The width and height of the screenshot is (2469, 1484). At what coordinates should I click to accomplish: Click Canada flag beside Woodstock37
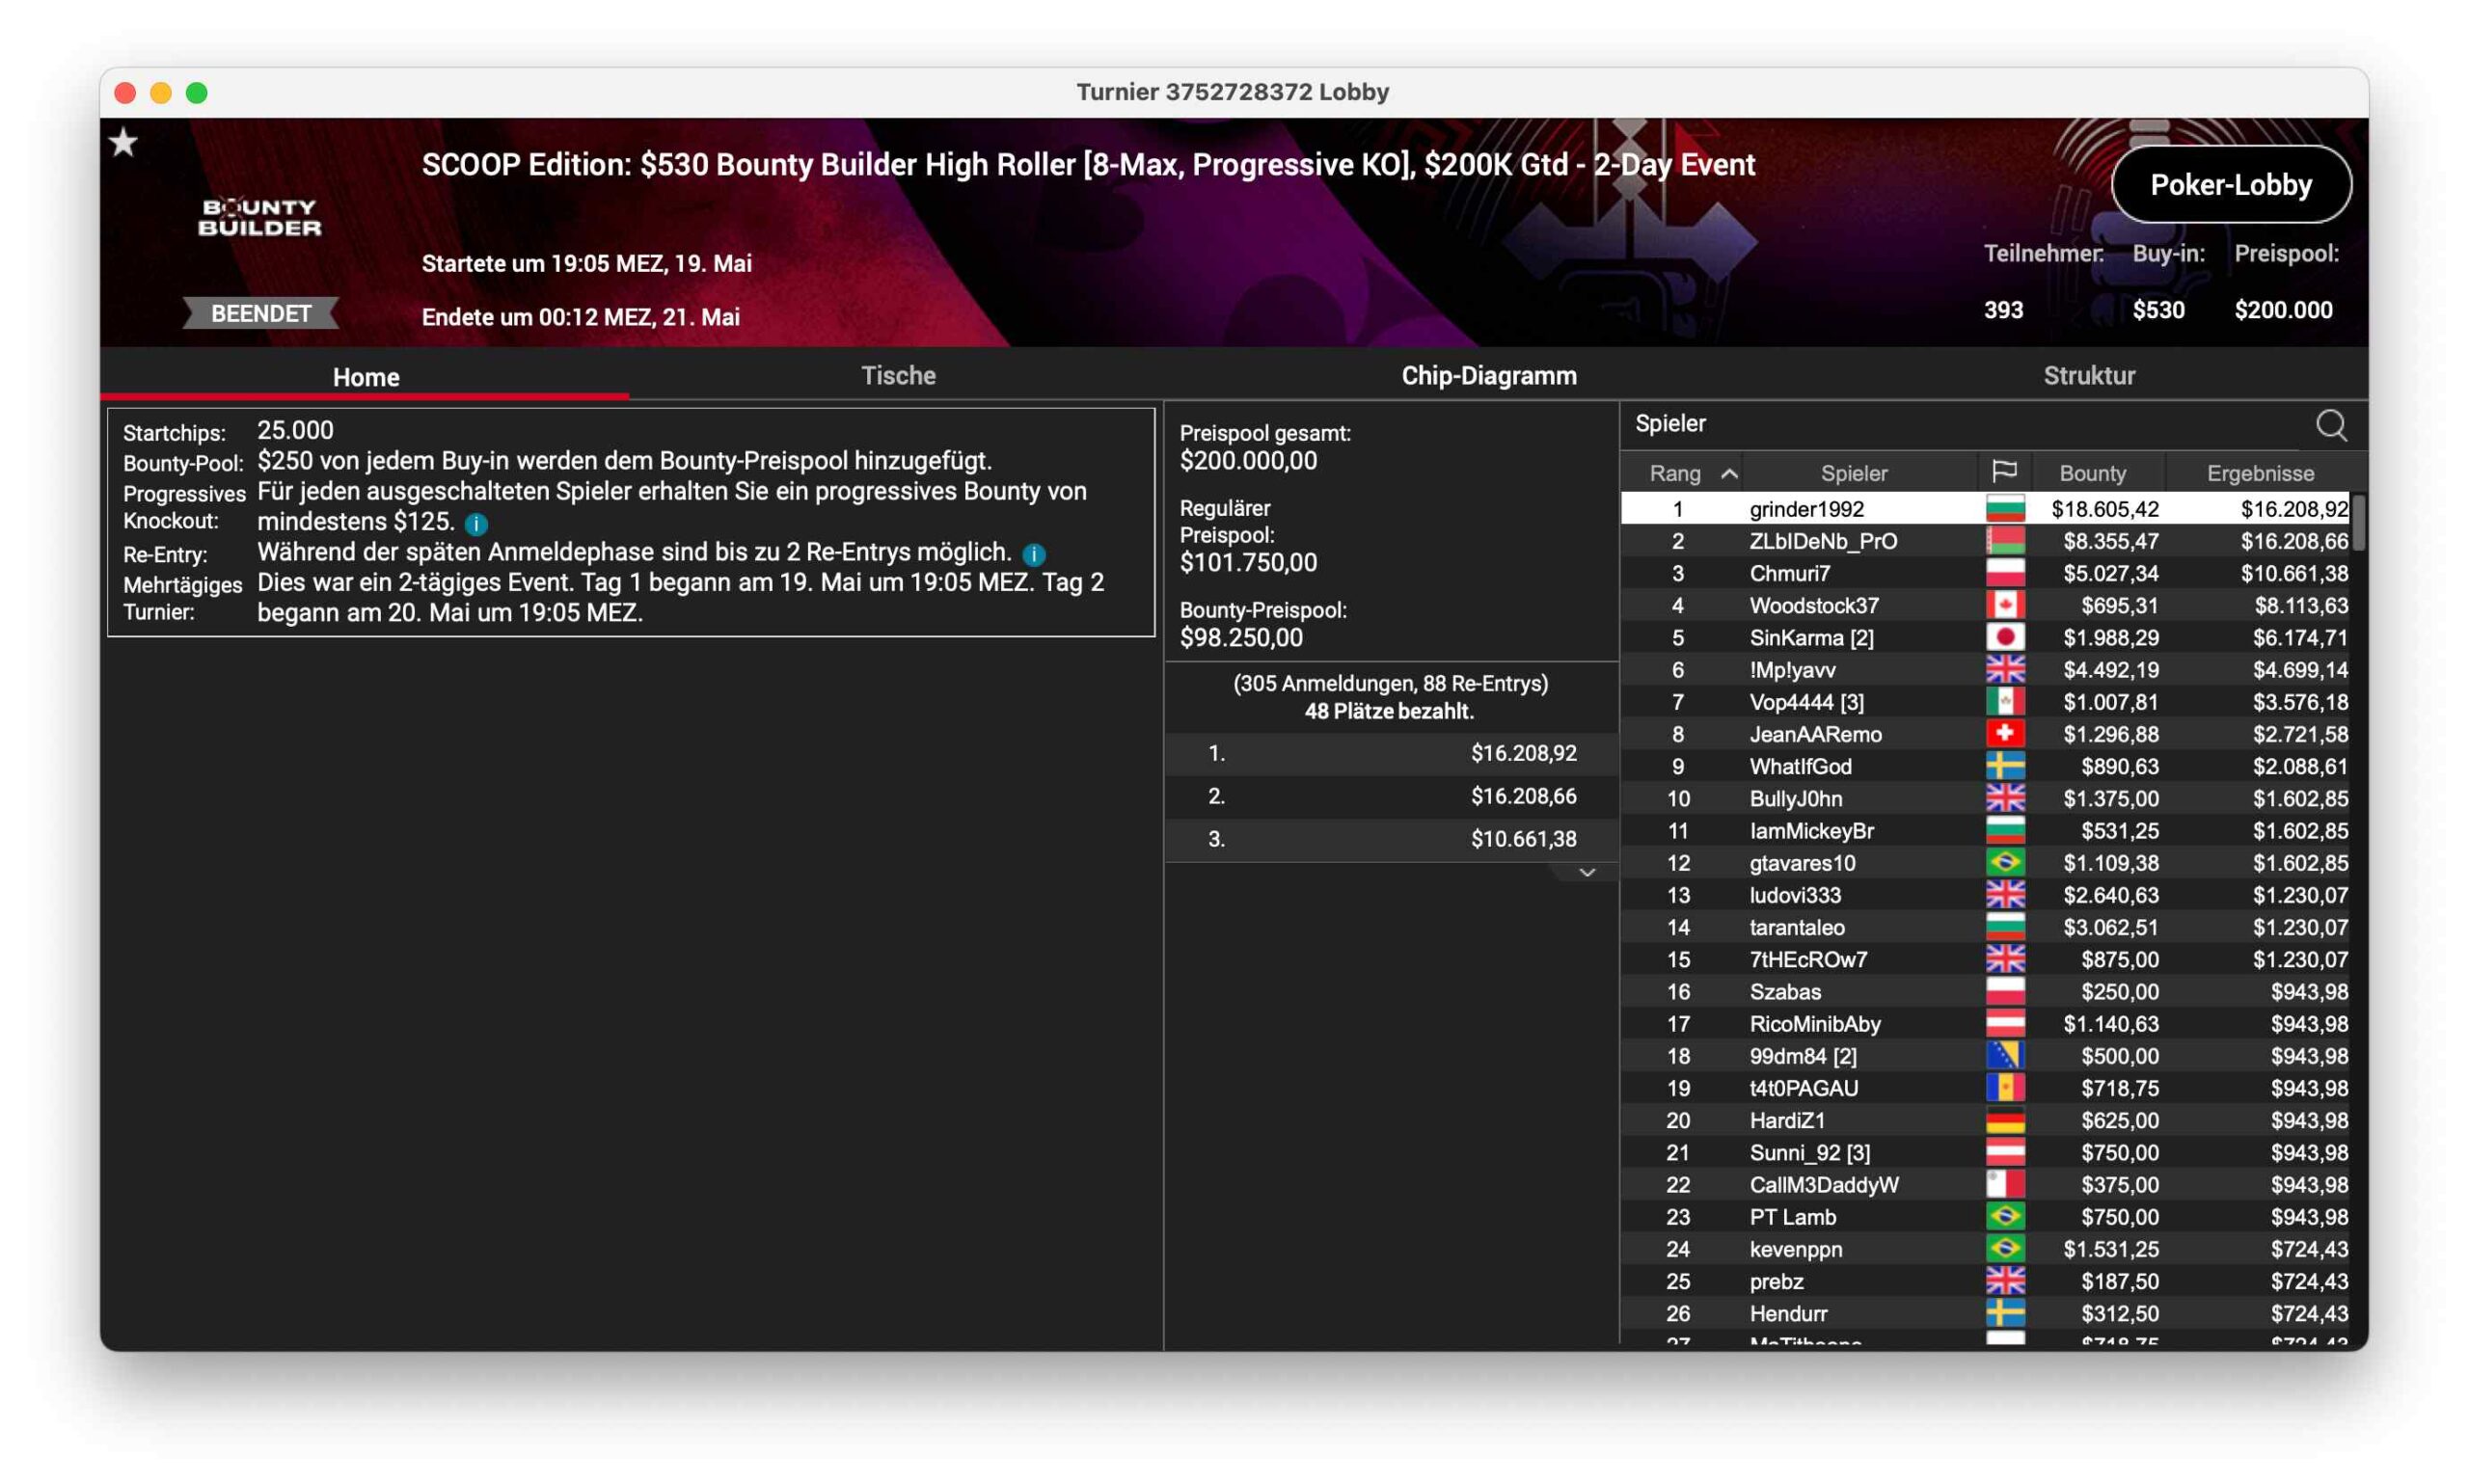(2004, 605)
